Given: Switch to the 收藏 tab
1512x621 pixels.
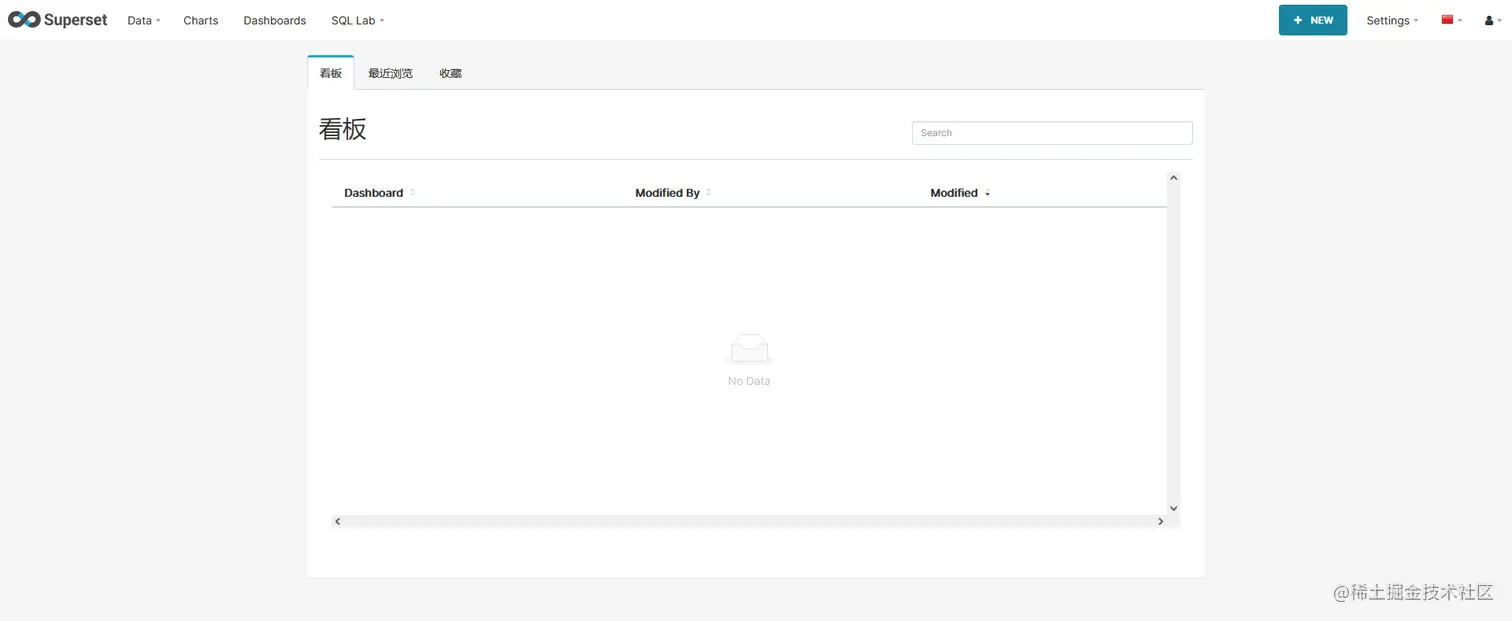Looking at the screenshot, I should pyautogui.click(x=451, y=73).
